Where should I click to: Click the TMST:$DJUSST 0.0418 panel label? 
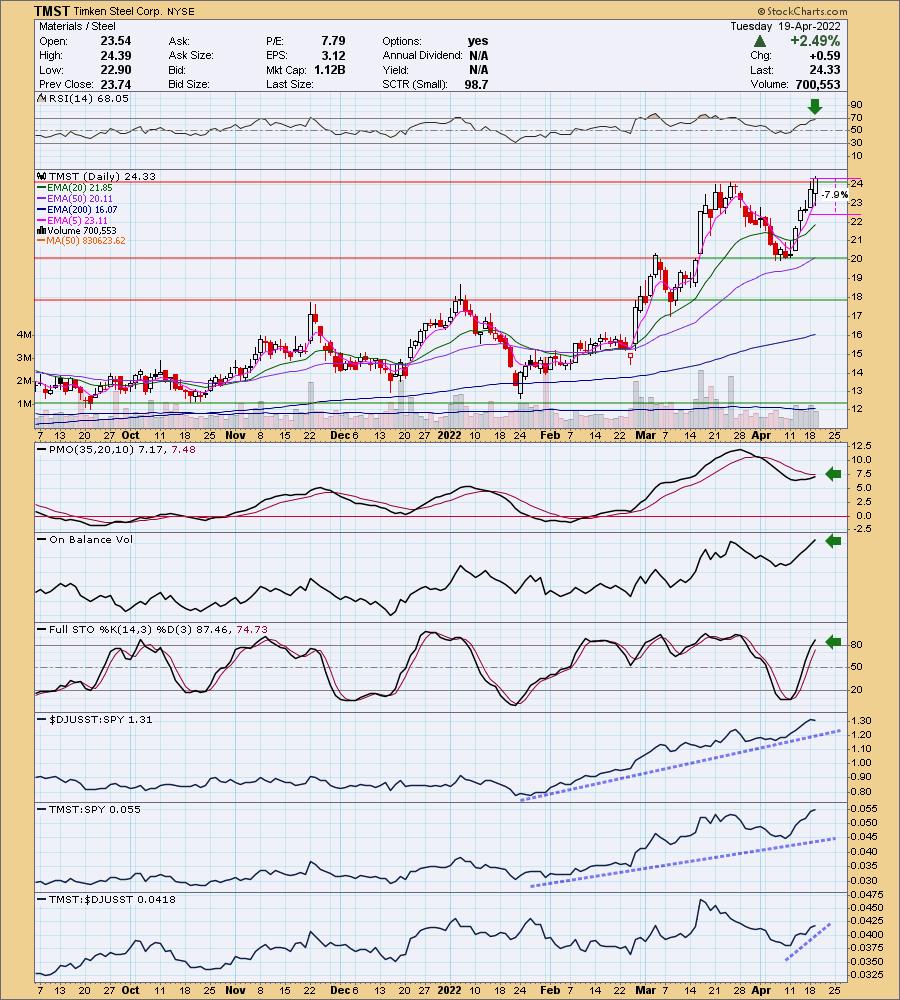coord(107,899)
